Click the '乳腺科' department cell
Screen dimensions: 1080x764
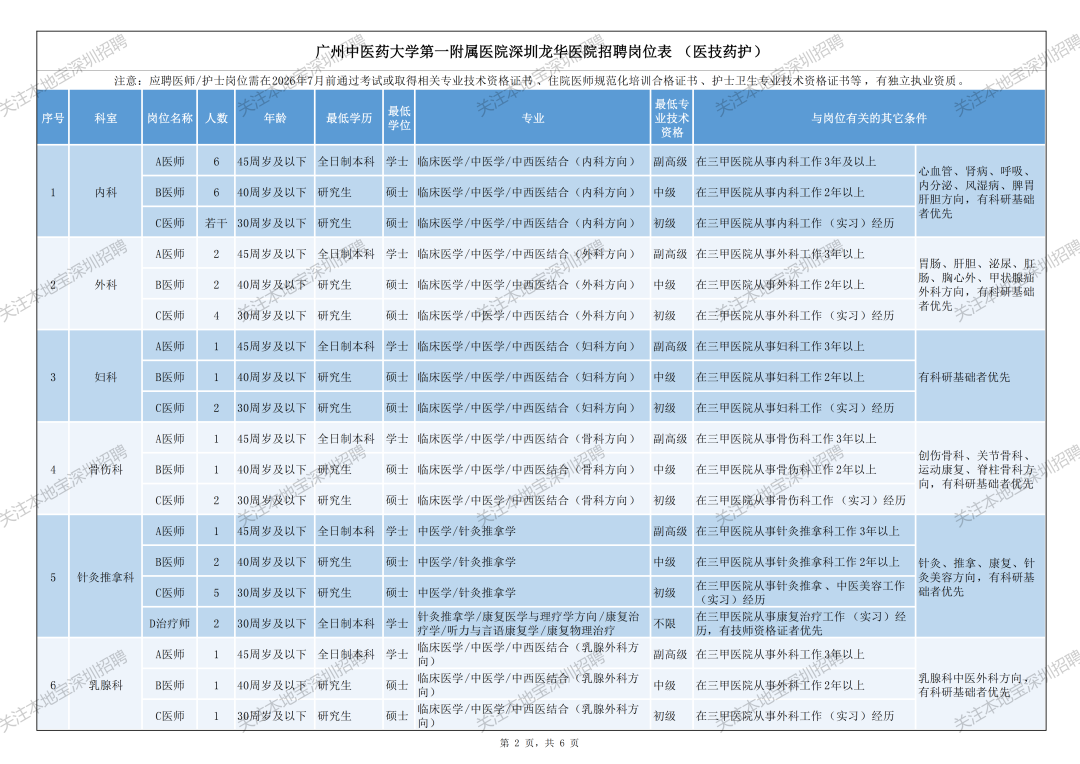[x=105, y=685]
